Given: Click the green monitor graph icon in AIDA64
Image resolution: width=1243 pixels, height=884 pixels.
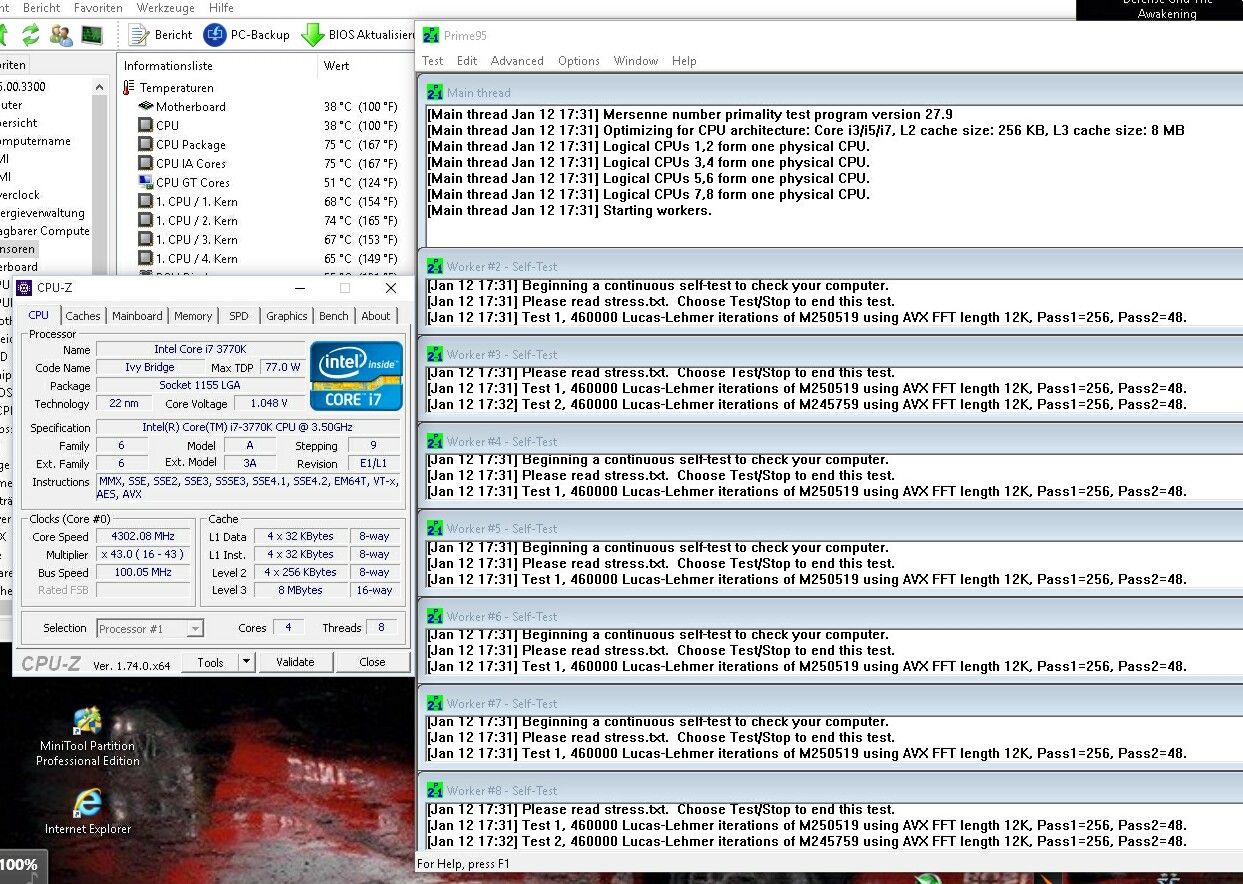Looking at the screenshot, I should tap(92, 35).
